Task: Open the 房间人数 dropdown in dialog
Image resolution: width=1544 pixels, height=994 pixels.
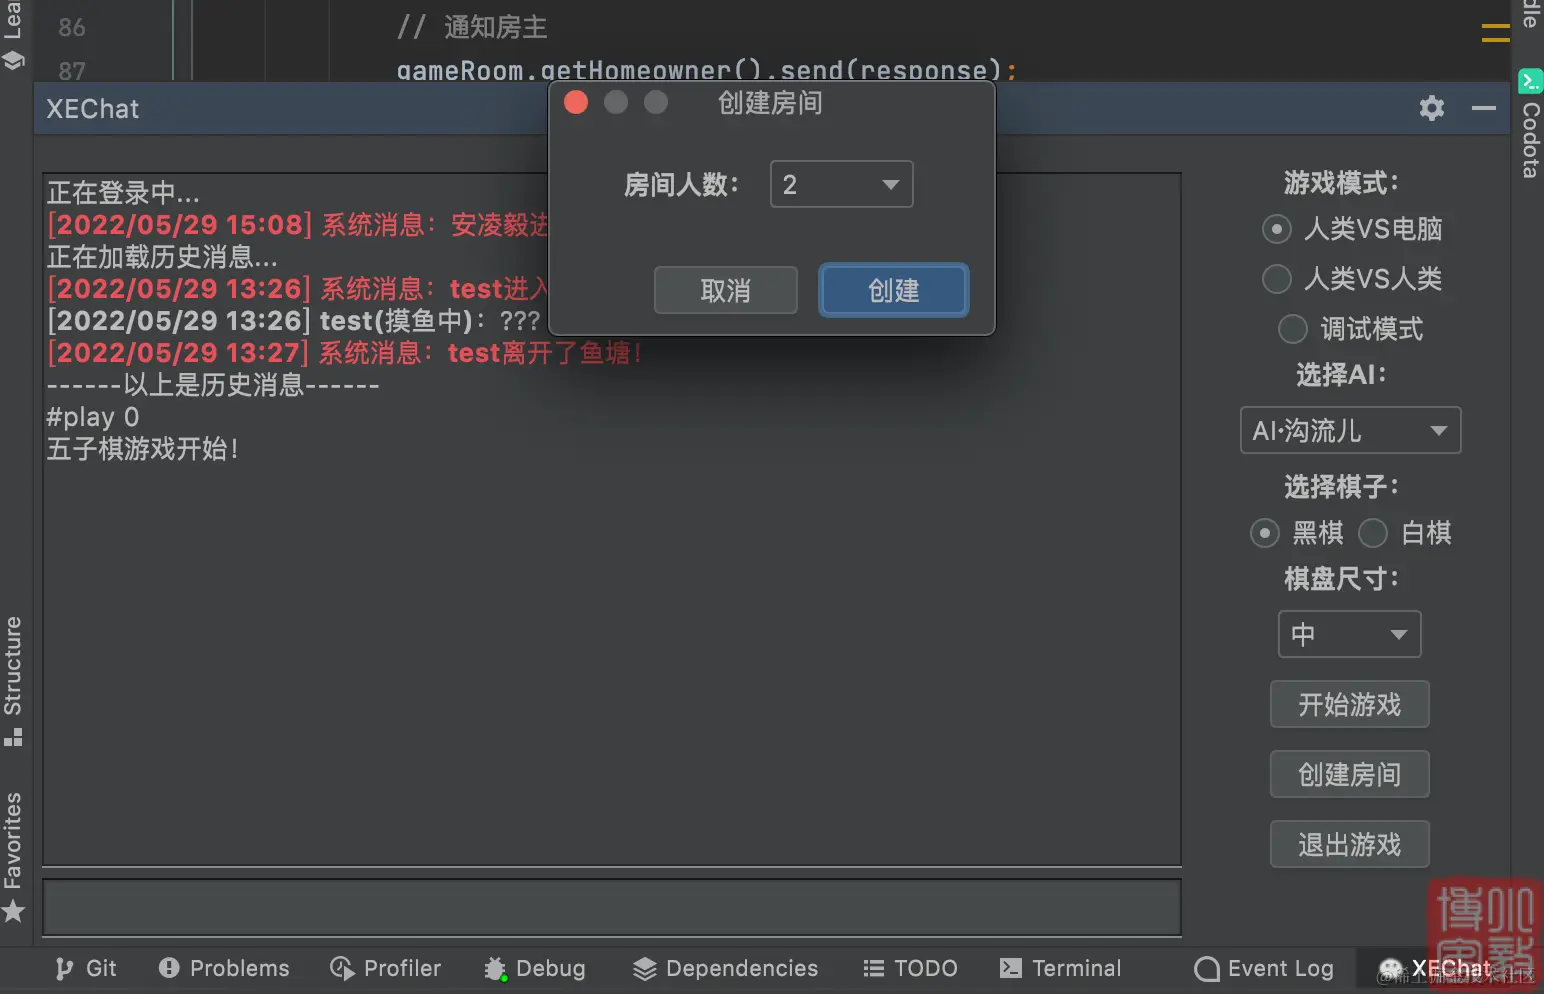Action: tap(841, 184)
